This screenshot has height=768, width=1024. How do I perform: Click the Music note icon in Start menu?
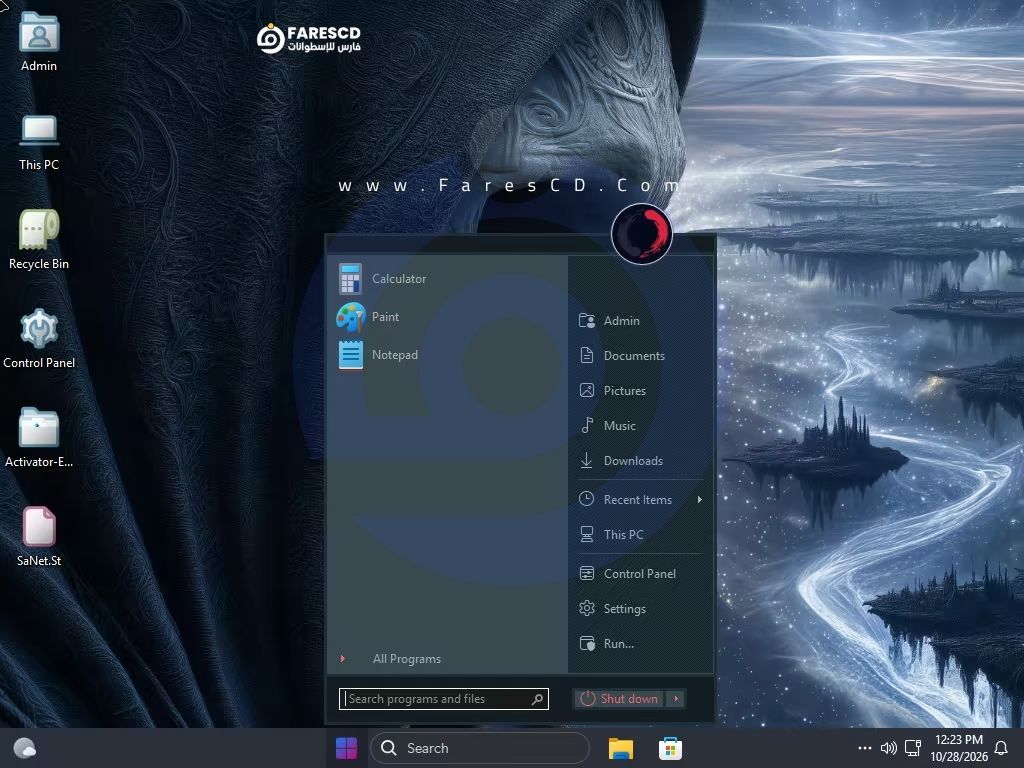pyautogui.click(x=587, y=426)
